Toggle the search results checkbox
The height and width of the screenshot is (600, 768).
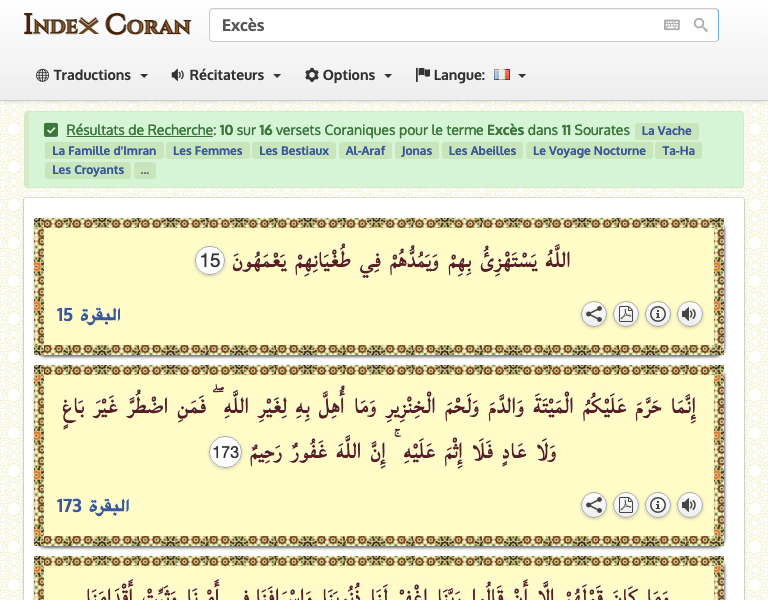(51, 130)
